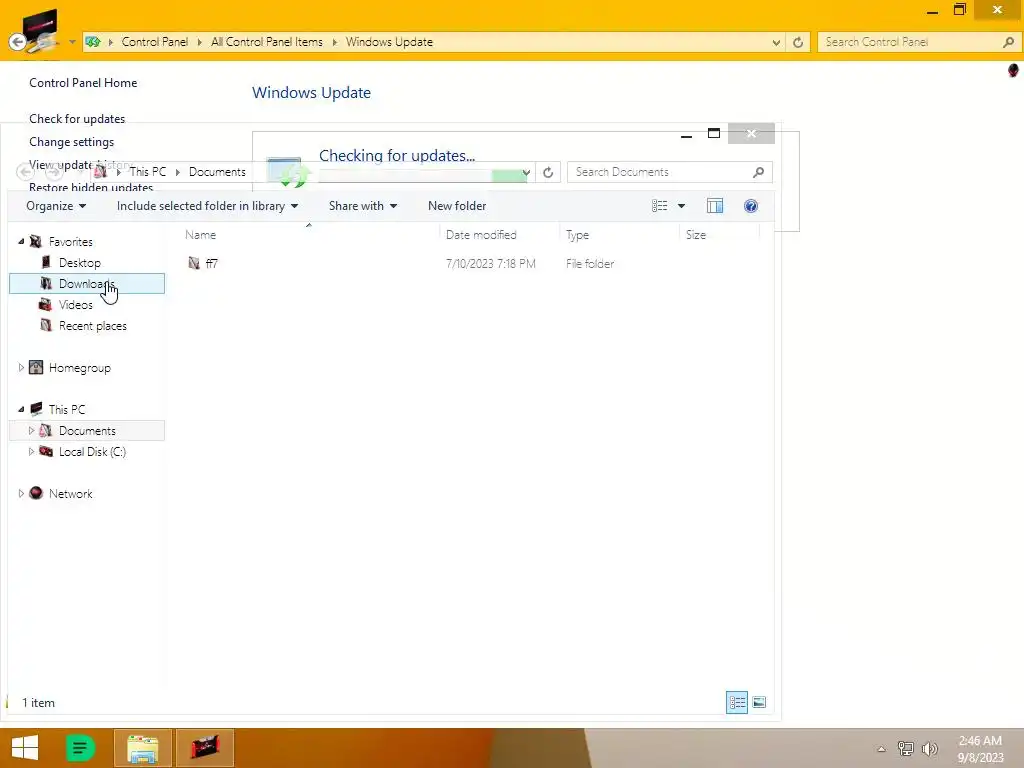Open Explorer help icon
1024x768 pixels.
(x=750, y=206)
